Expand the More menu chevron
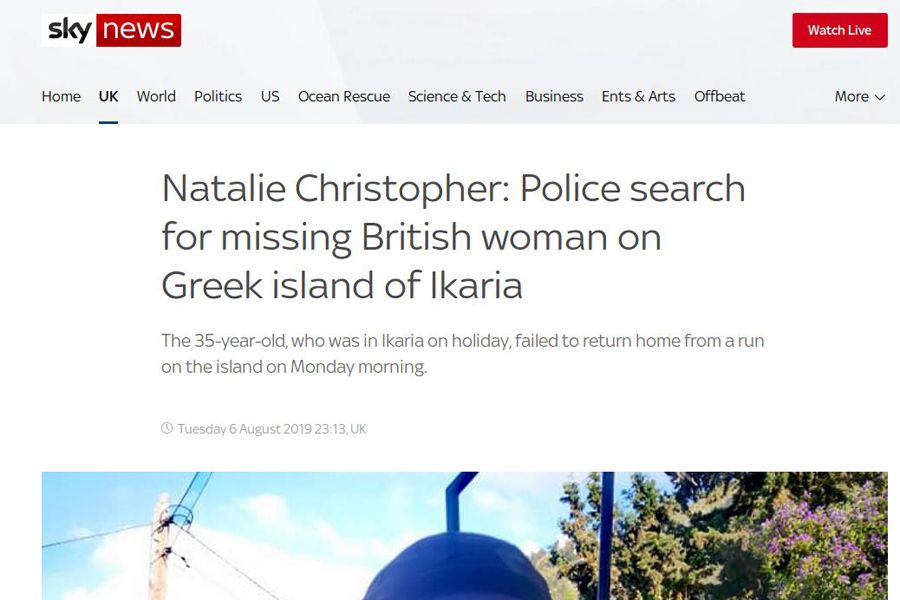The width and height of the screenshot is (900, 600). [880, 97]
